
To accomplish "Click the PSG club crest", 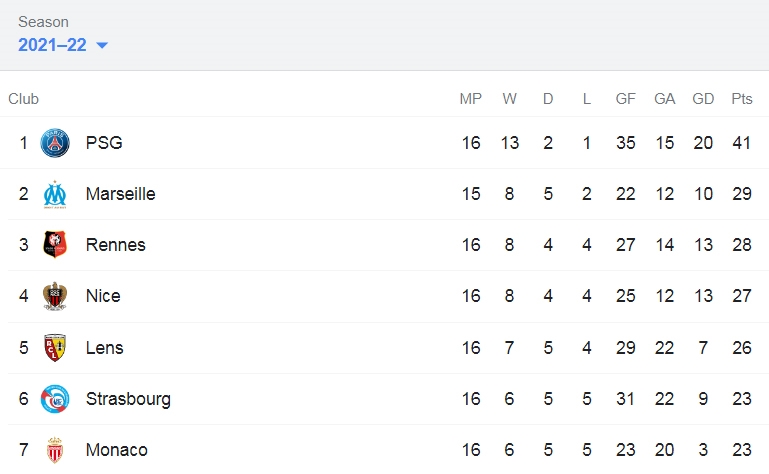I will pyautogui.click(x=55, y=143).
